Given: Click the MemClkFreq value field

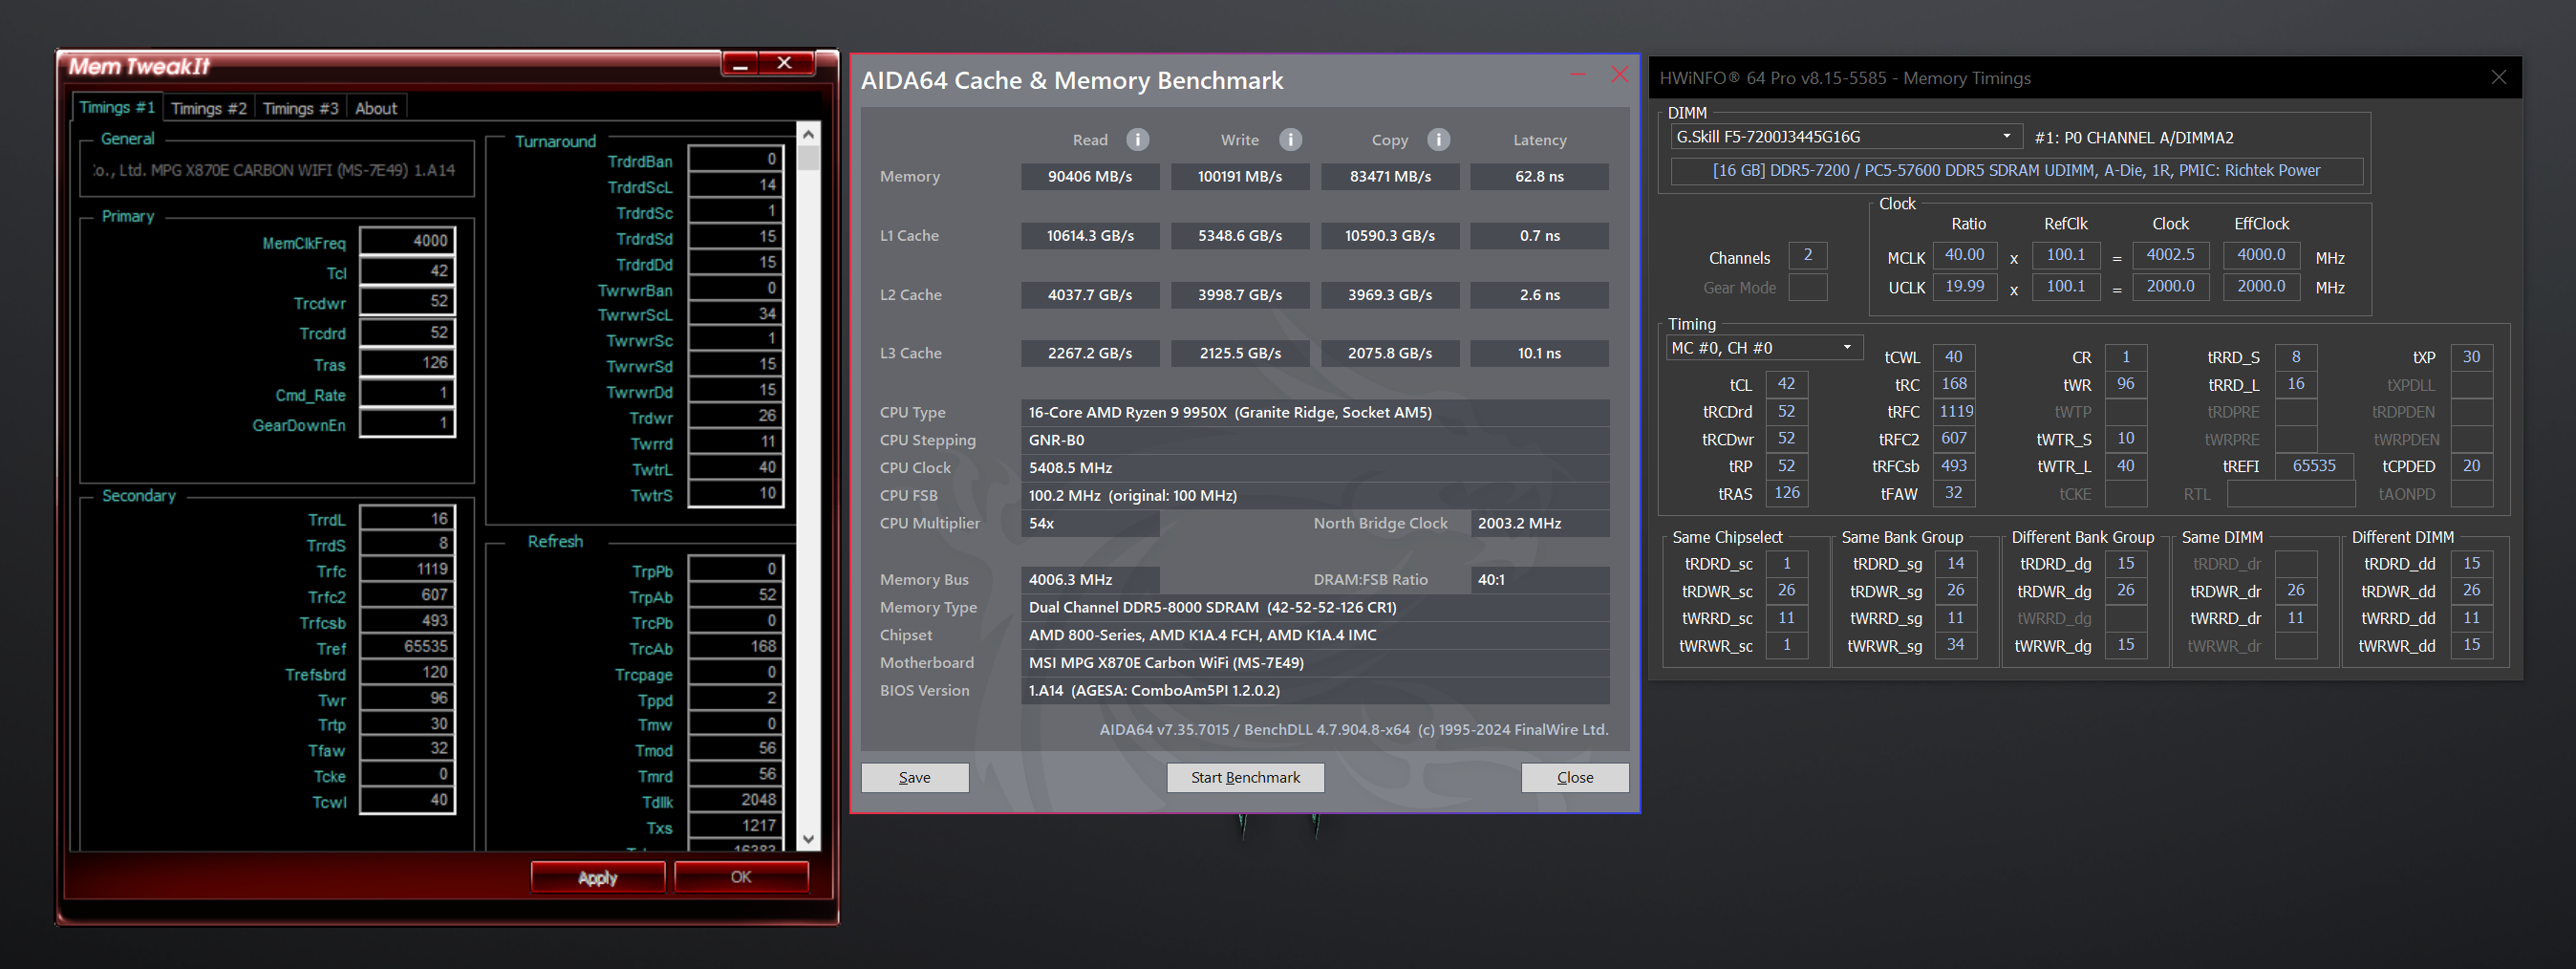Looking at the screenshot, I should coord(407,240).
